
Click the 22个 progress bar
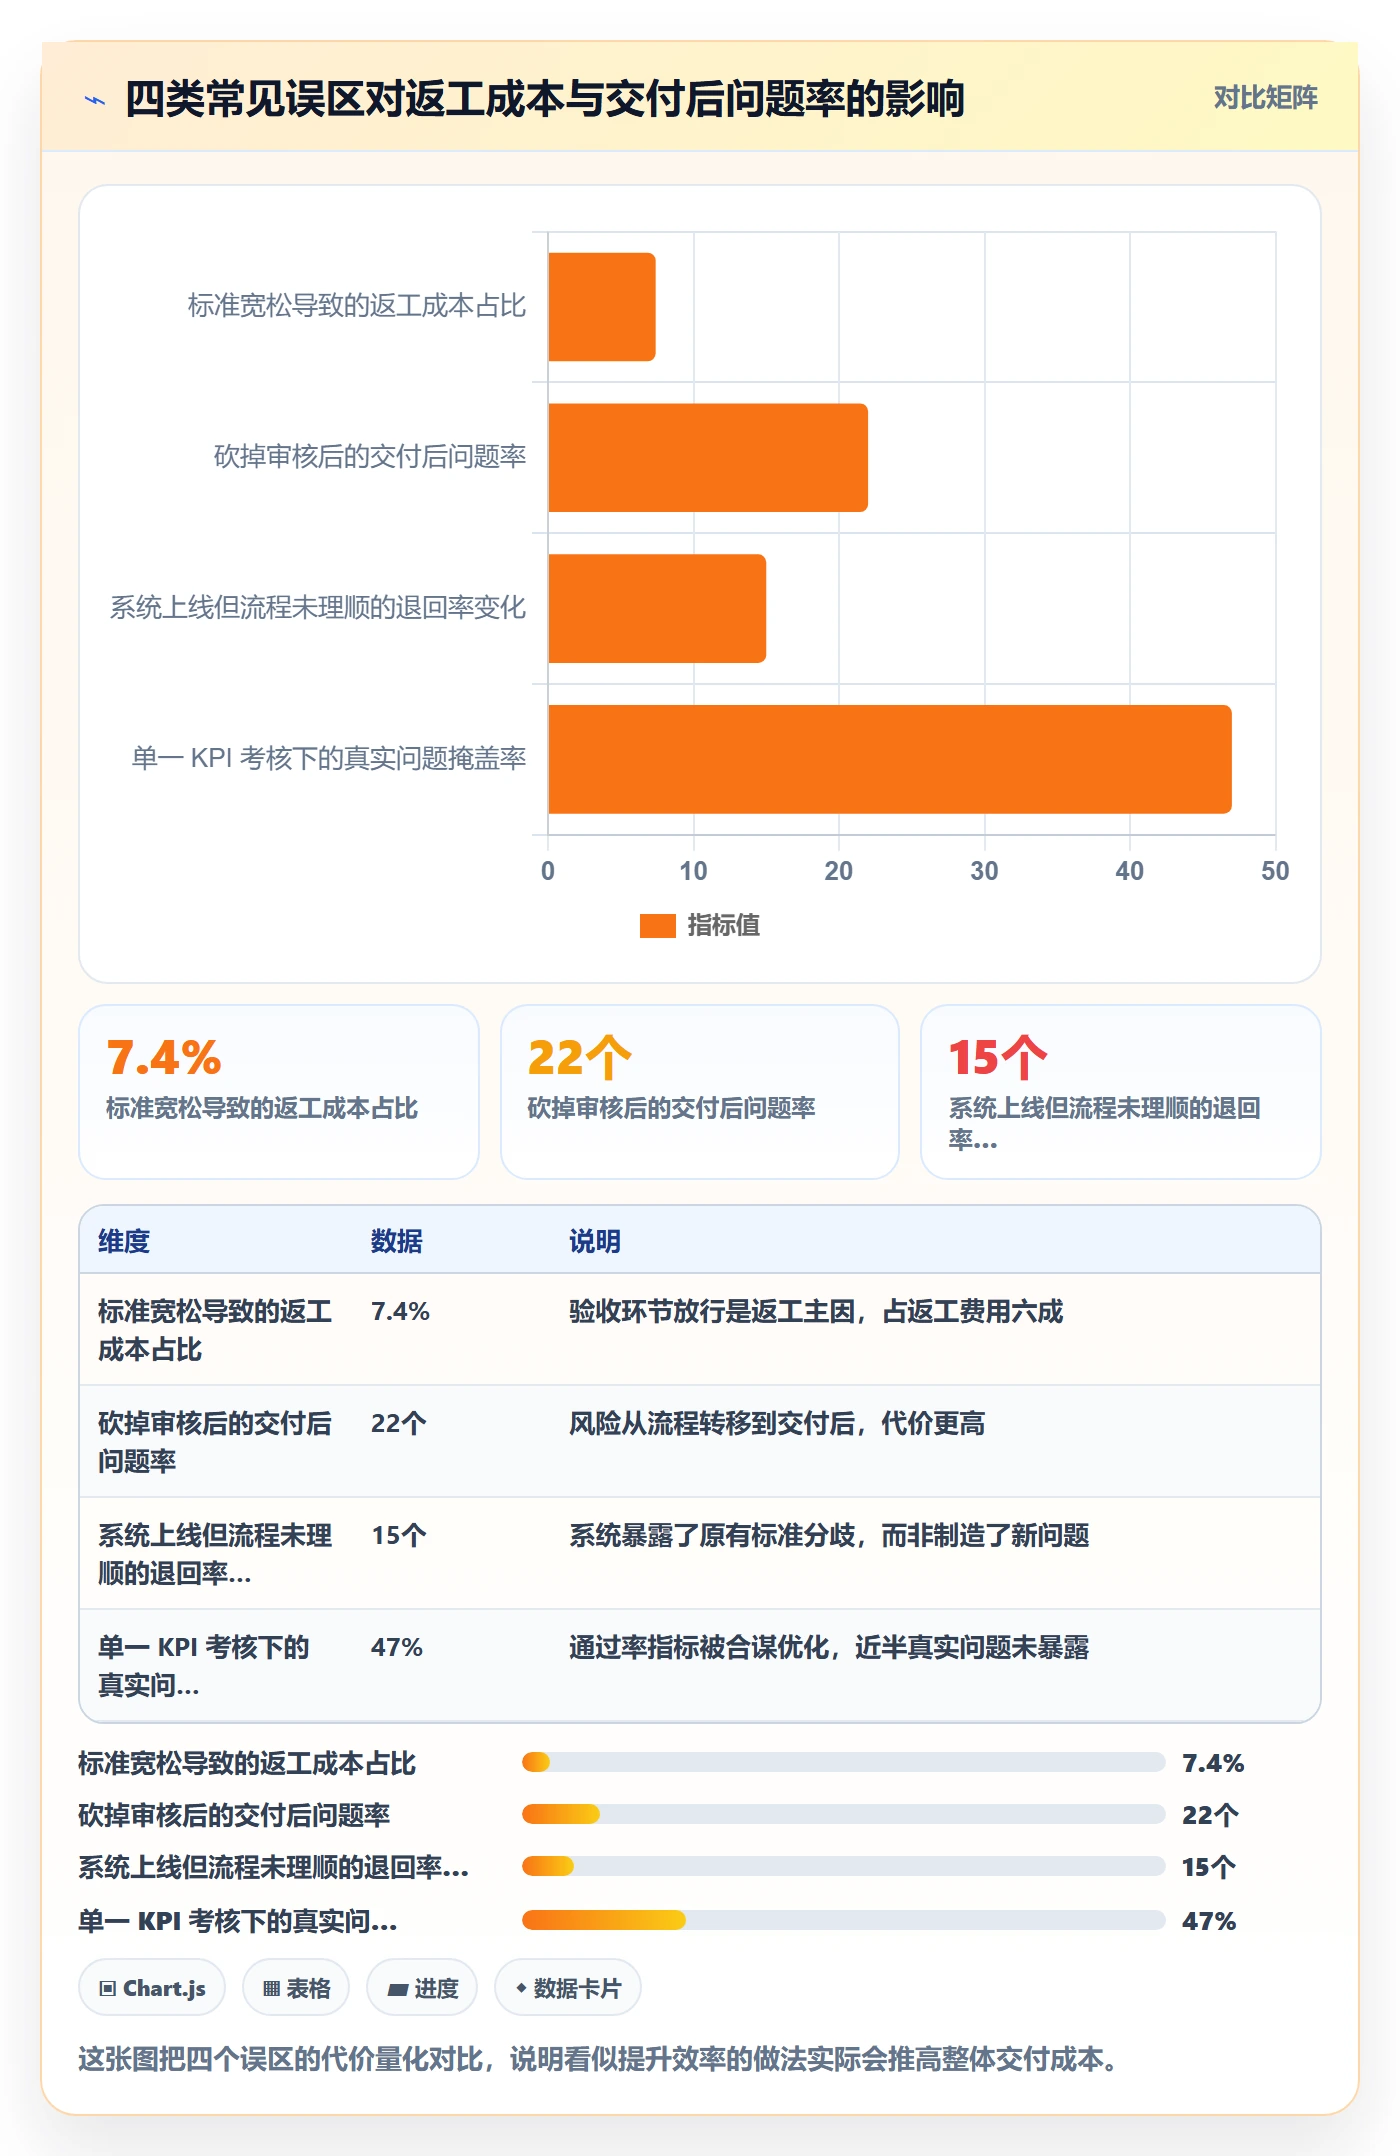843,1814
